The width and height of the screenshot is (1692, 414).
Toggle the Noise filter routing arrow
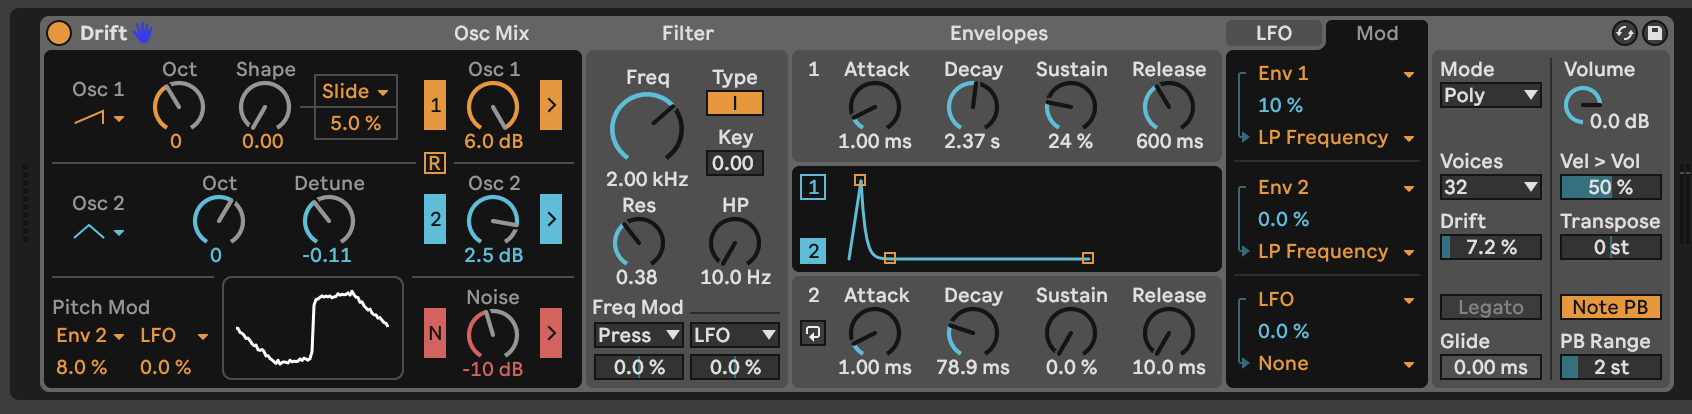(551, 333)
